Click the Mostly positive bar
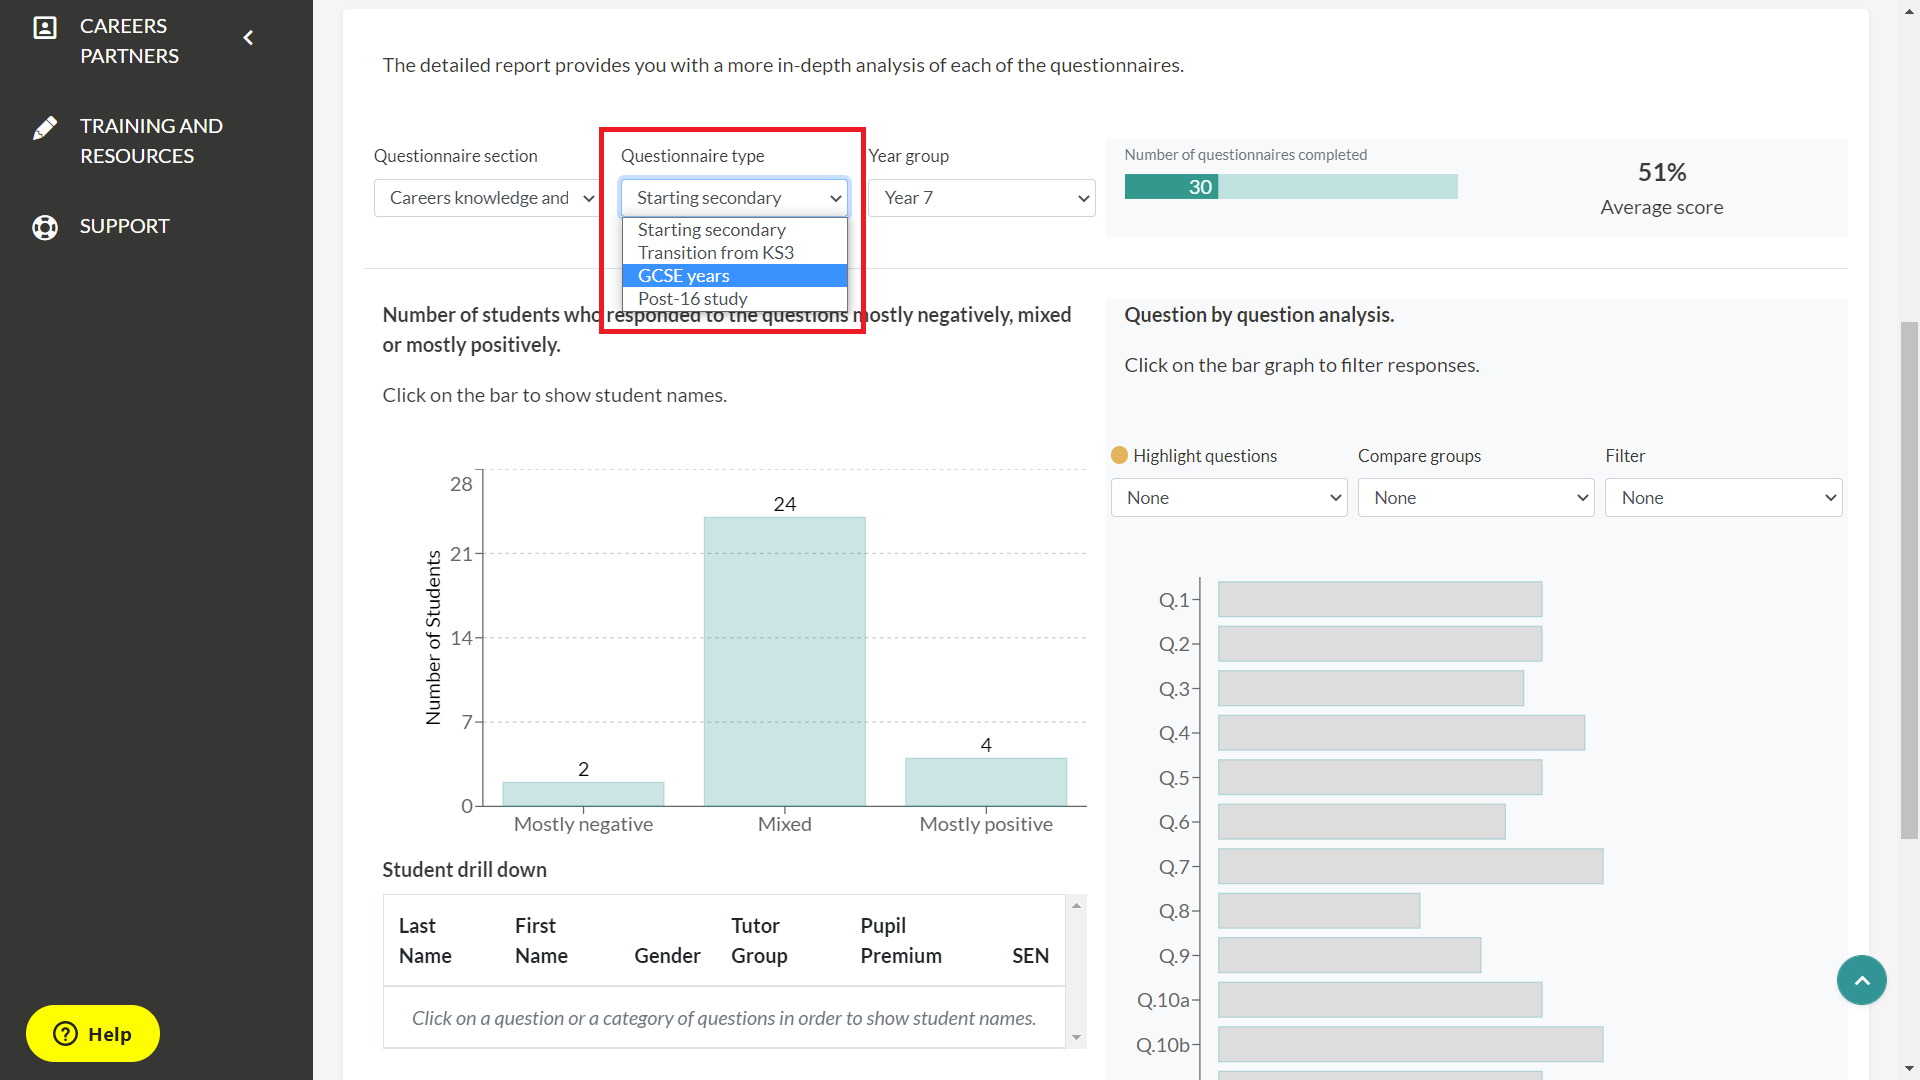The height and width of the screenshot is (1080, 1920). [986, 782]
